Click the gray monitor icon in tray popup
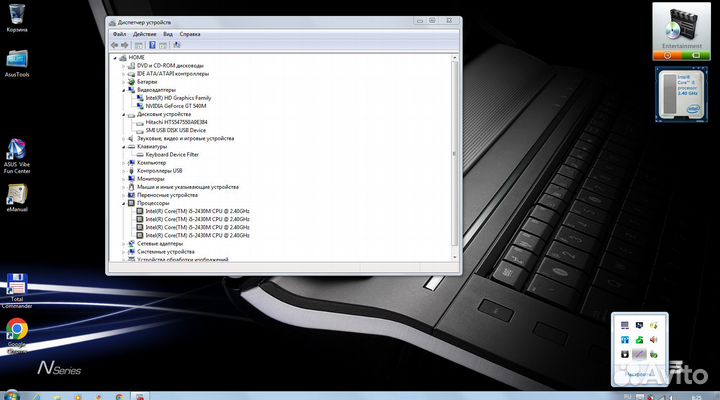The image size is (720, 400). pos(624,326)
